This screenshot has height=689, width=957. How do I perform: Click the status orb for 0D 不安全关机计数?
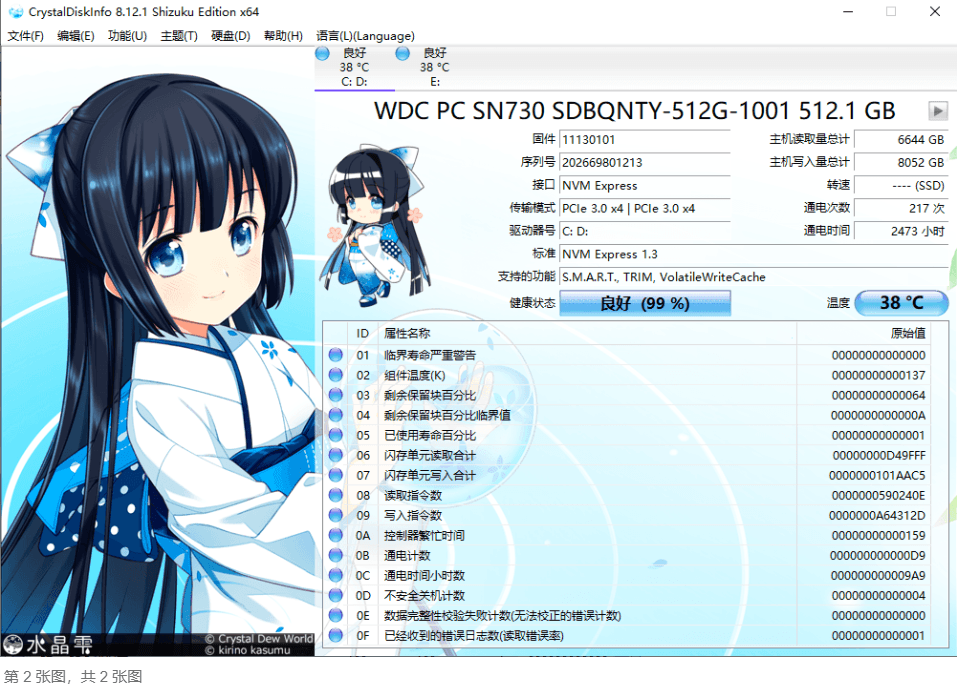tap(336, 595)
